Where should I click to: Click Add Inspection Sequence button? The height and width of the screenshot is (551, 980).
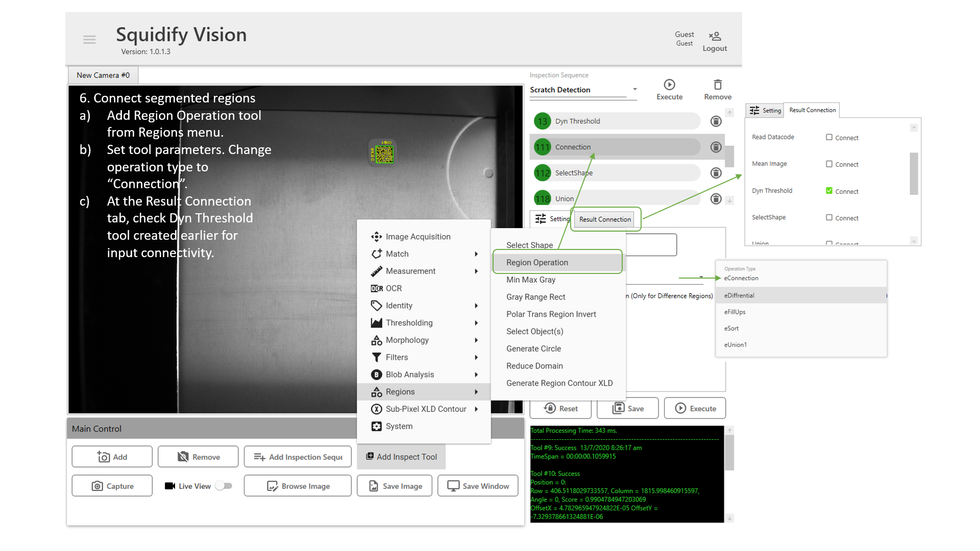298,457
